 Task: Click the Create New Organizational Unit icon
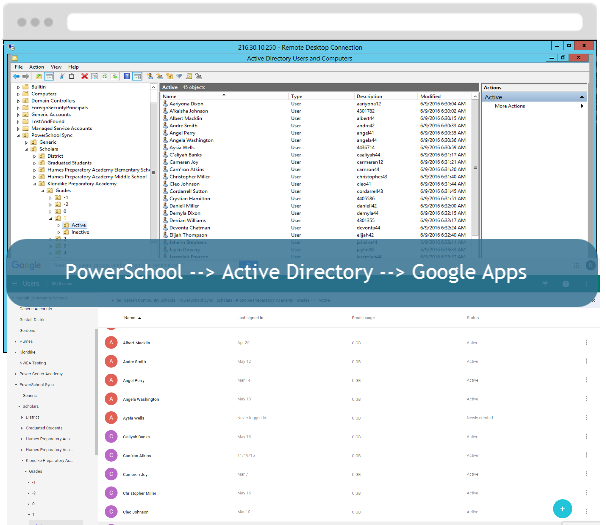coord(169,77)
